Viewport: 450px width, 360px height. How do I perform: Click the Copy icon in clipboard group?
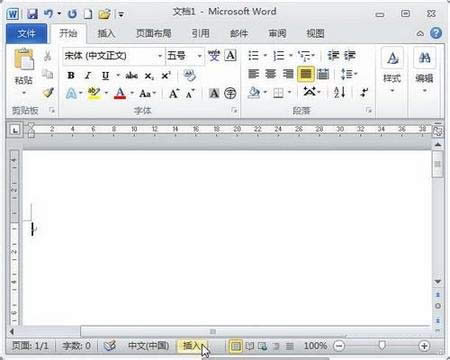pos(48,74)
